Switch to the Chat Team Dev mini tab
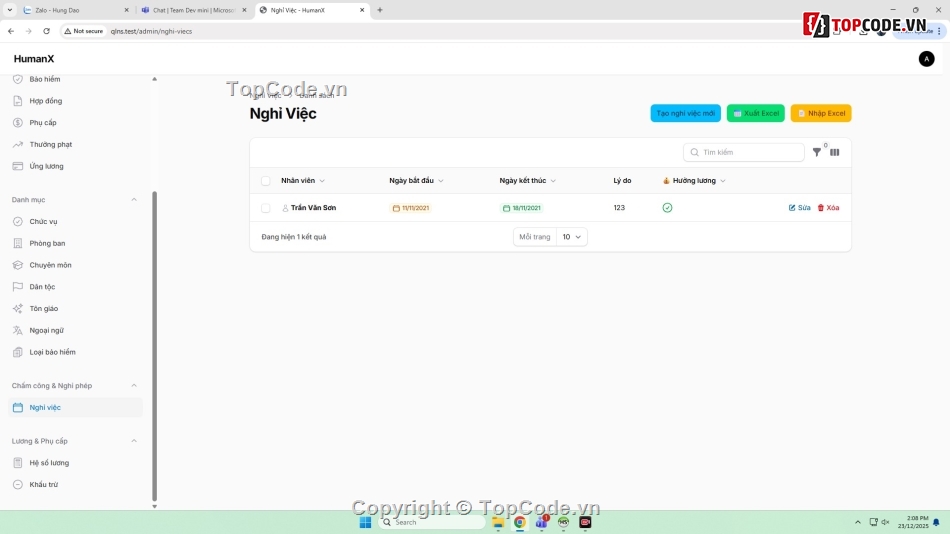This screenshot has height=534, width=950. 193,10
